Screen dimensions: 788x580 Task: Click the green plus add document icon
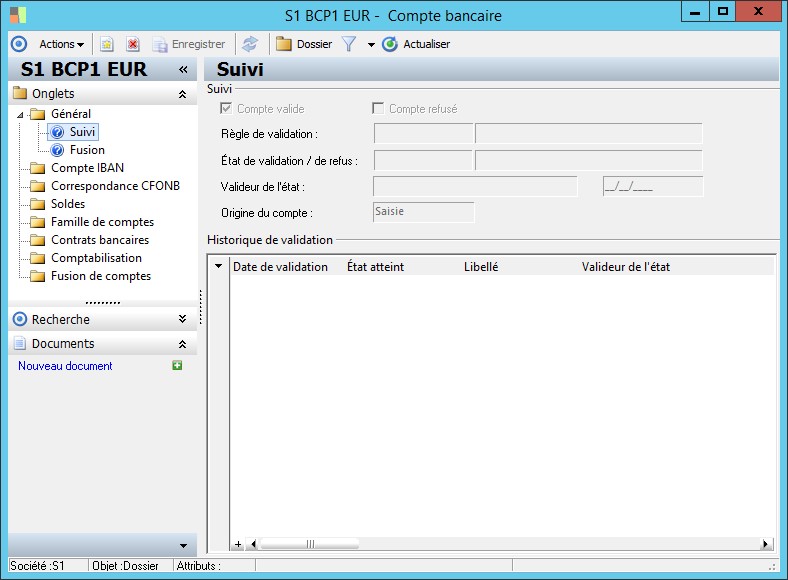(177, 366)
